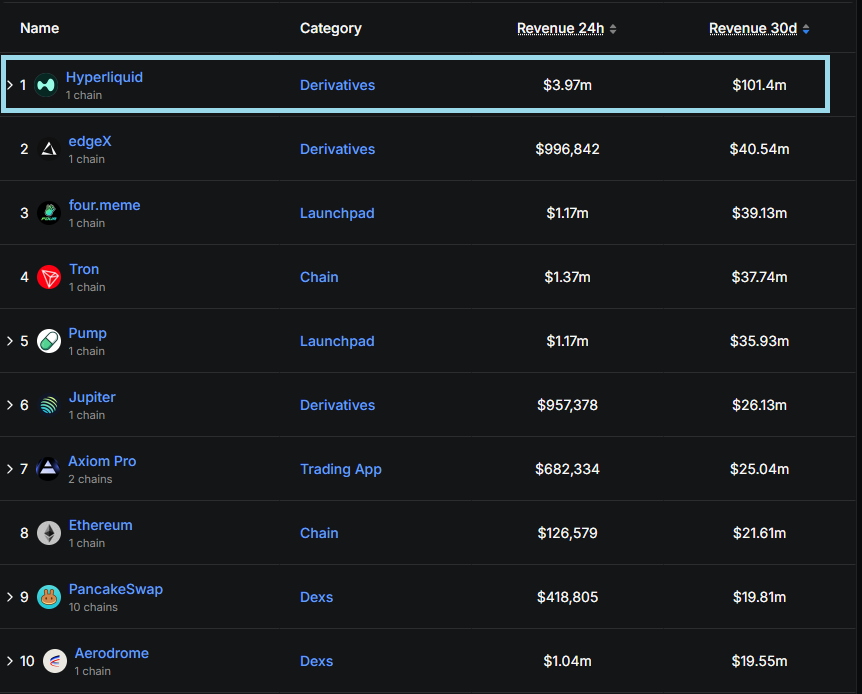Select the $37.74m revenue value
Image resolution: width=862 pixels, height=694 pixels.
tap(759, 277)
